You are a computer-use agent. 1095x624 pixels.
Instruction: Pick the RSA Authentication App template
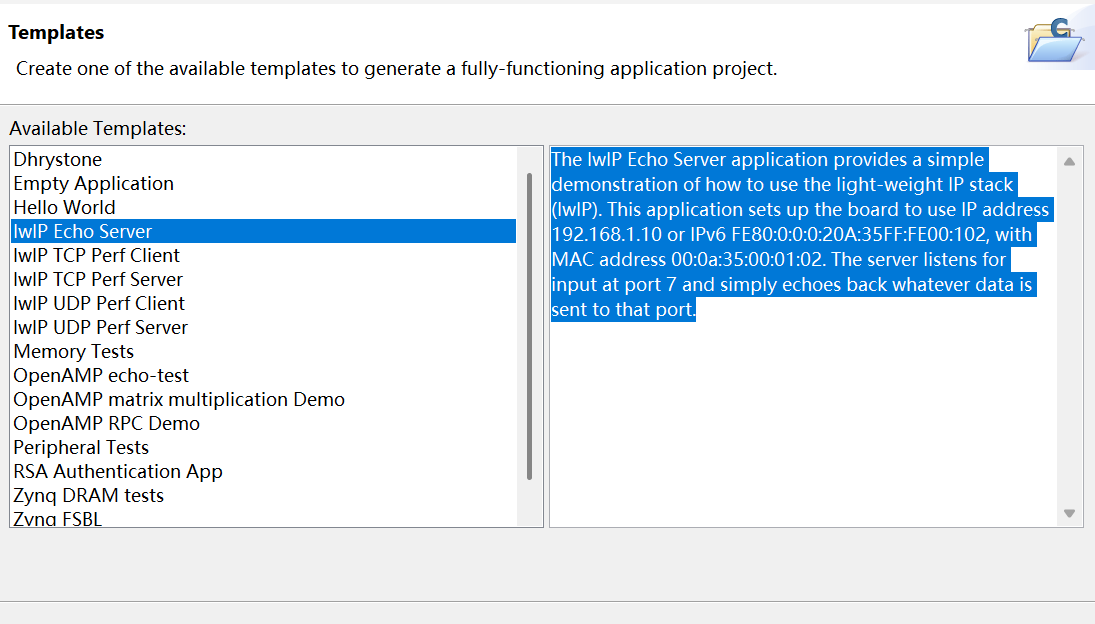264,471
